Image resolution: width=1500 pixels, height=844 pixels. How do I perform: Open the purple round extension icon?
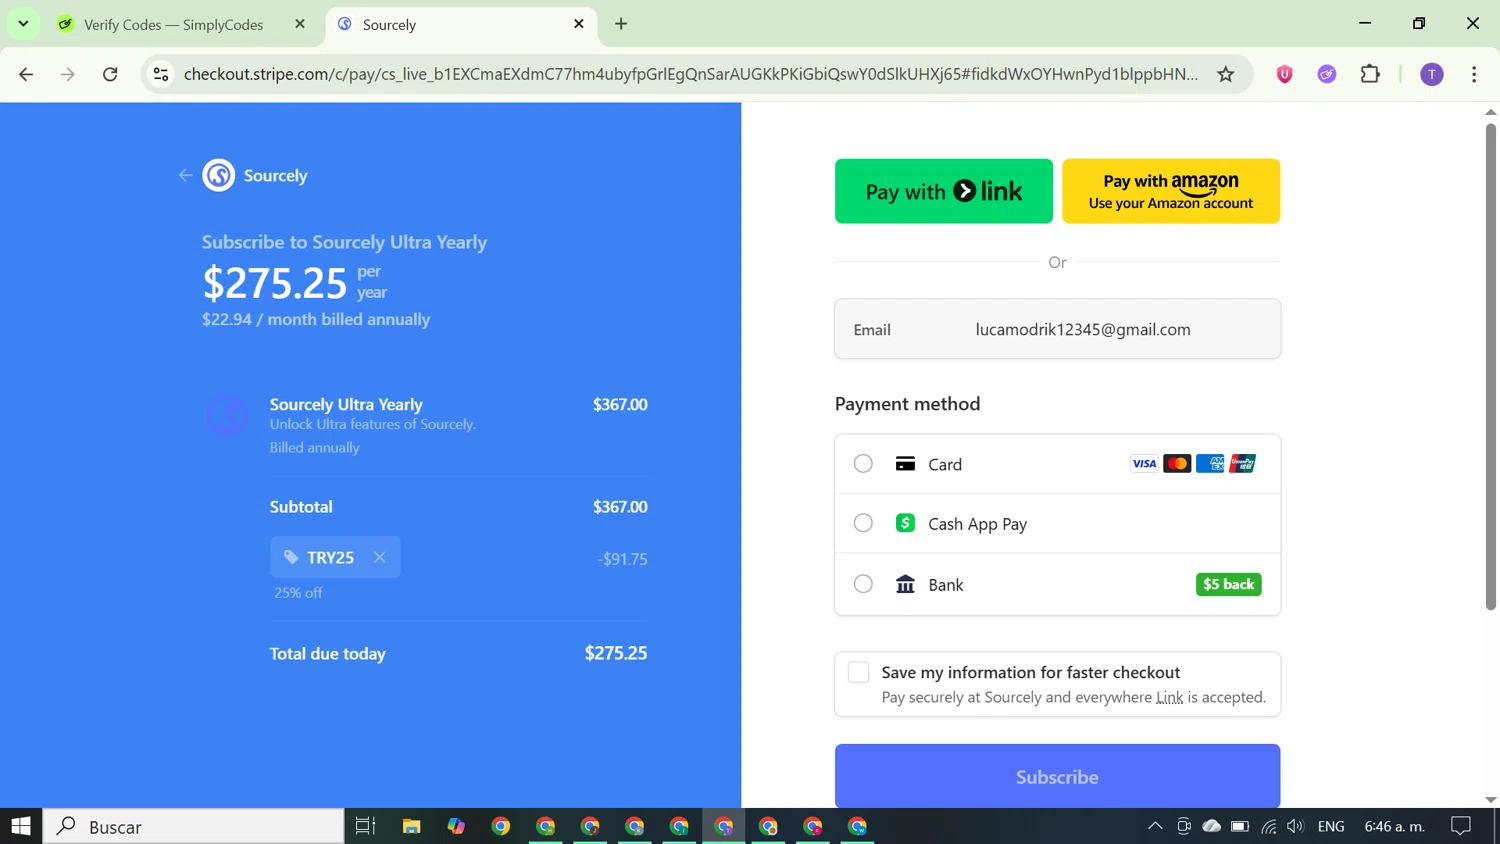[x=1327, y=74]
